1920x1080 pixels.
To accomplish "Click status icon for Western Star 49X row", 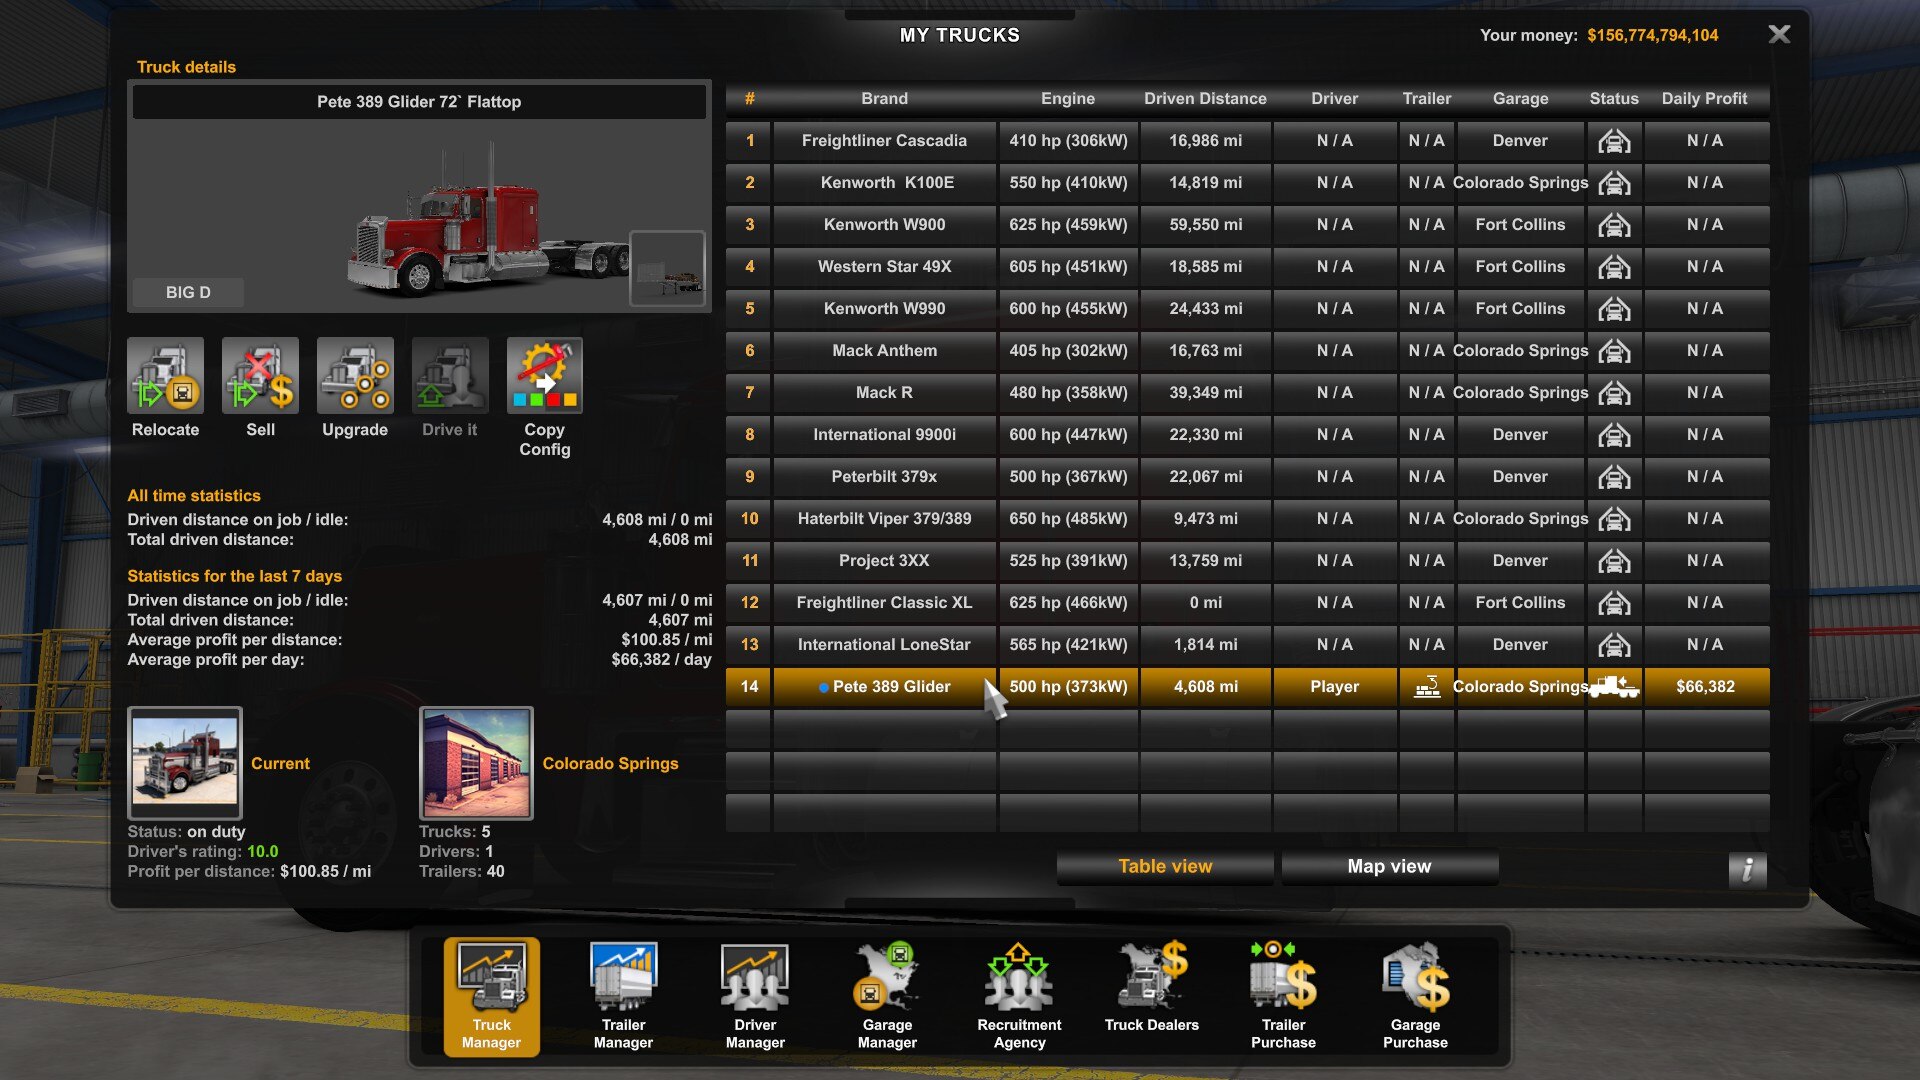I will (1614, 267).
